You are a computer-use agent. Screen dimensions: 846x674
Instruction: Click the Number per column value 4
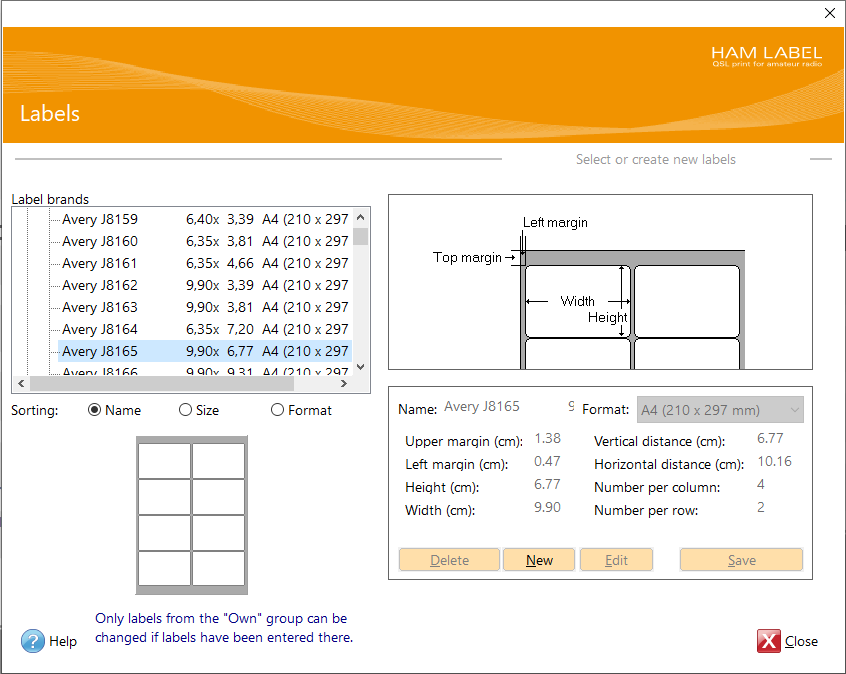[x=761, y=484]
